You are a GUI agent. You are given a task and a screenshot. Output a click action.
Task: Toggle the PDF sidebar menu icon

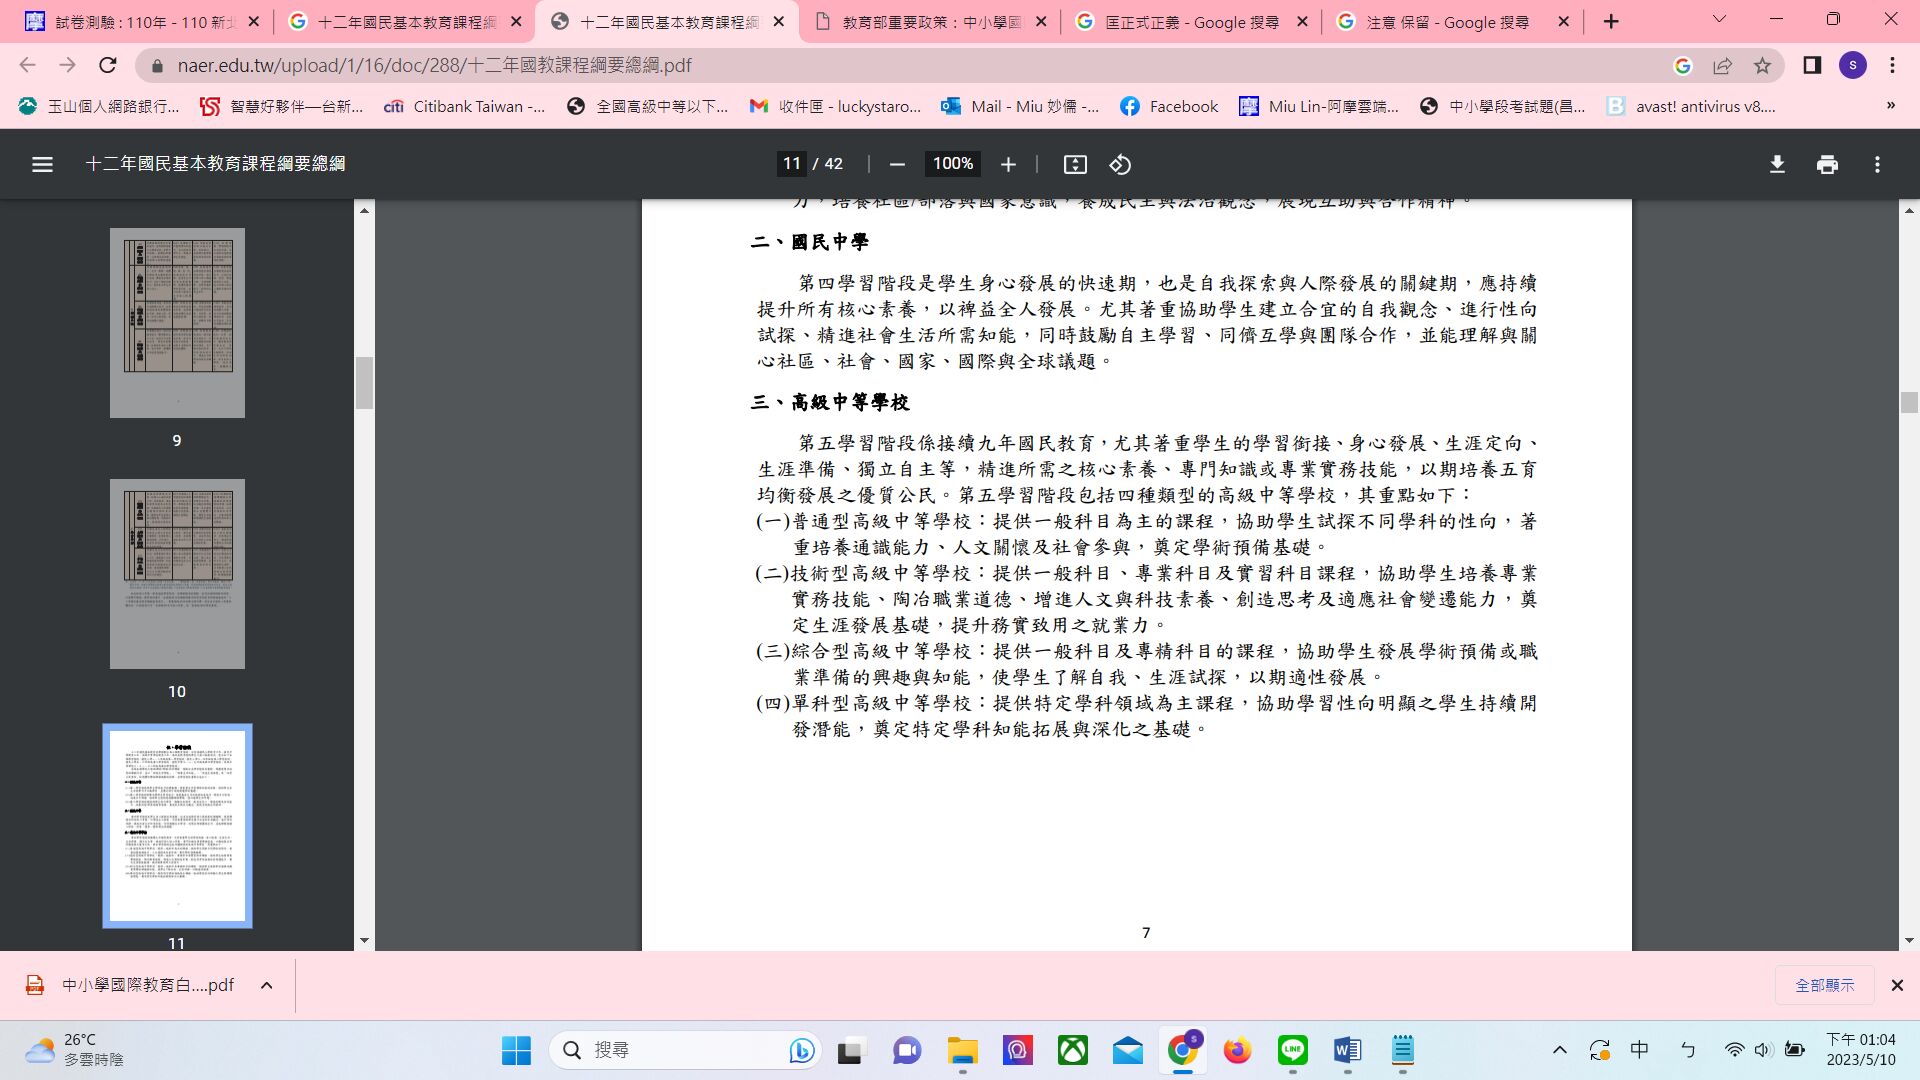(42, 164)
